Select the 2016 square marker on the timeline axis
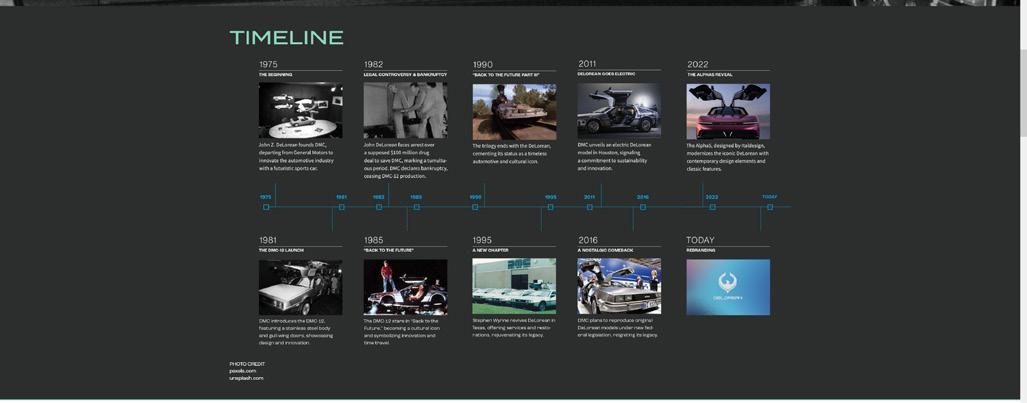 click(643, 207)
